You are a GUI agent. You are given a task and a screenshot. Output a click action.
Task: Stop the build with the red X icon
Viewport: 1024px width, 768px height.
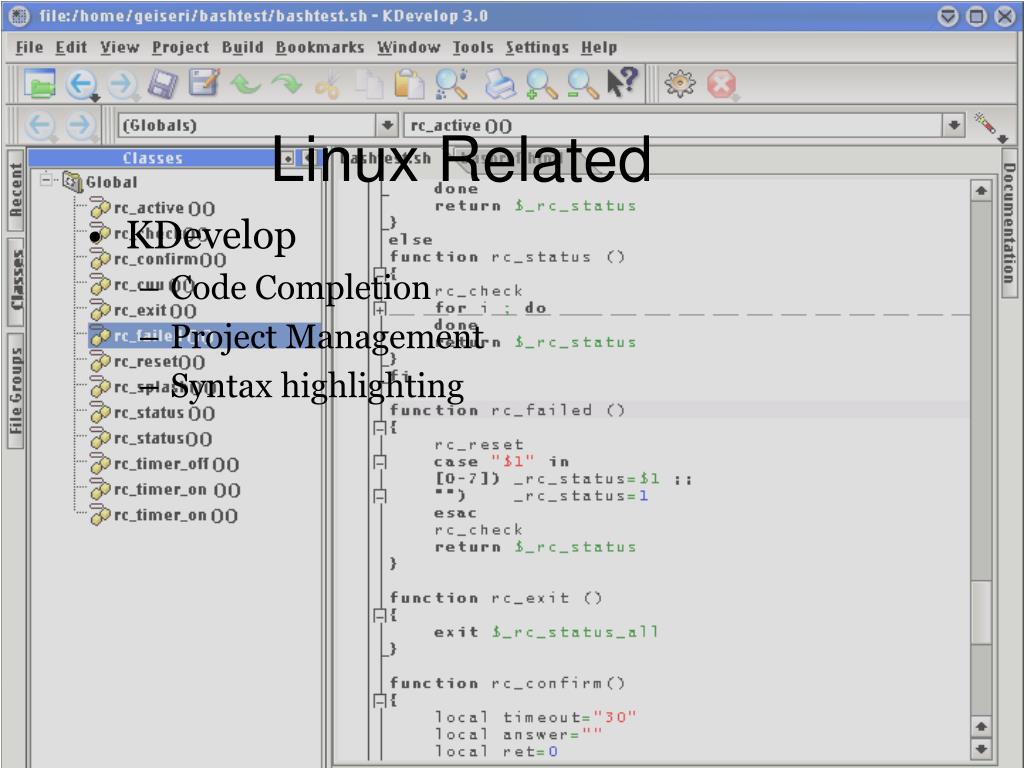coord(722,85)
